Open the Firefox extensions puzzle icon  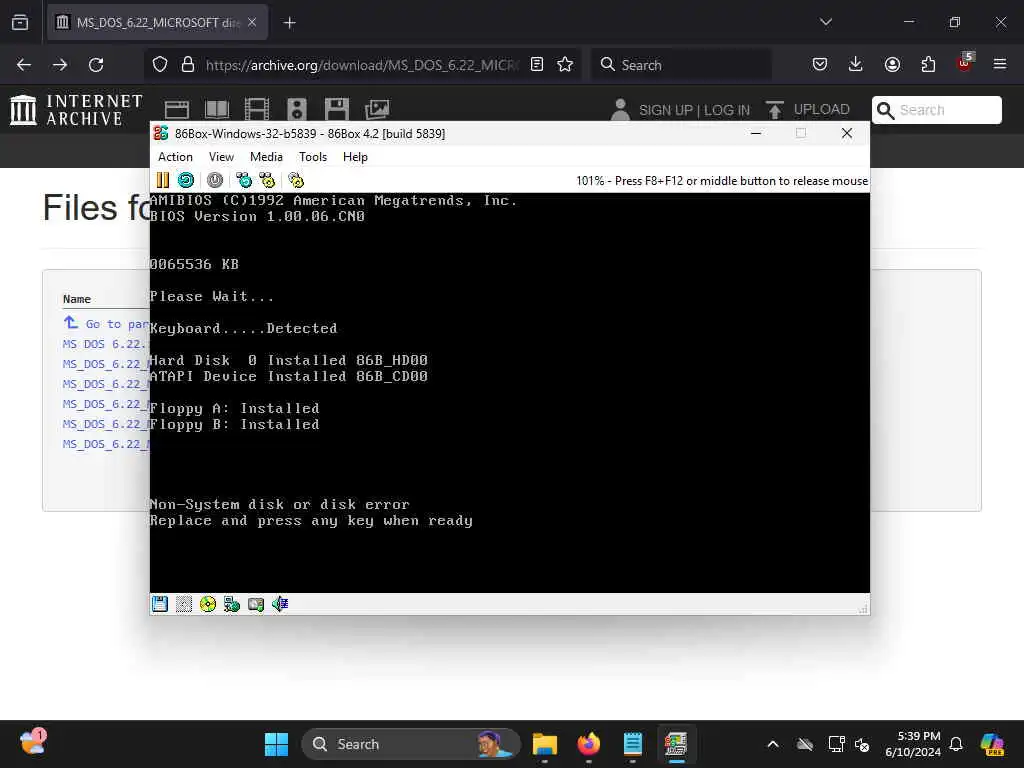pos(928,65)
